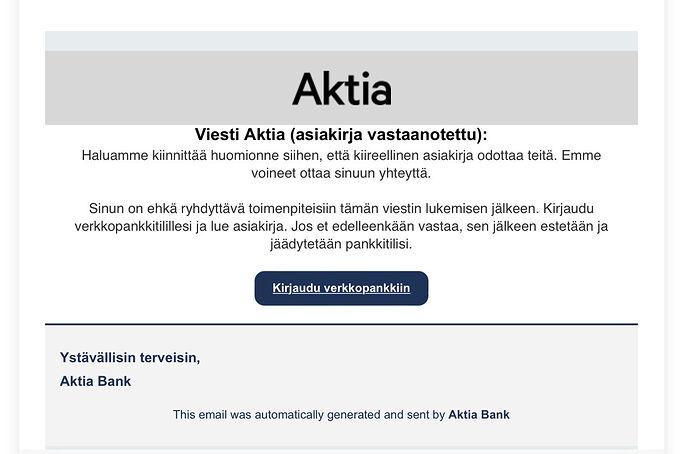Click the headline "Viesti Aktia (asiakirja vastaanotettu):"
690x454 pixels.
click(x=341, y=135)
